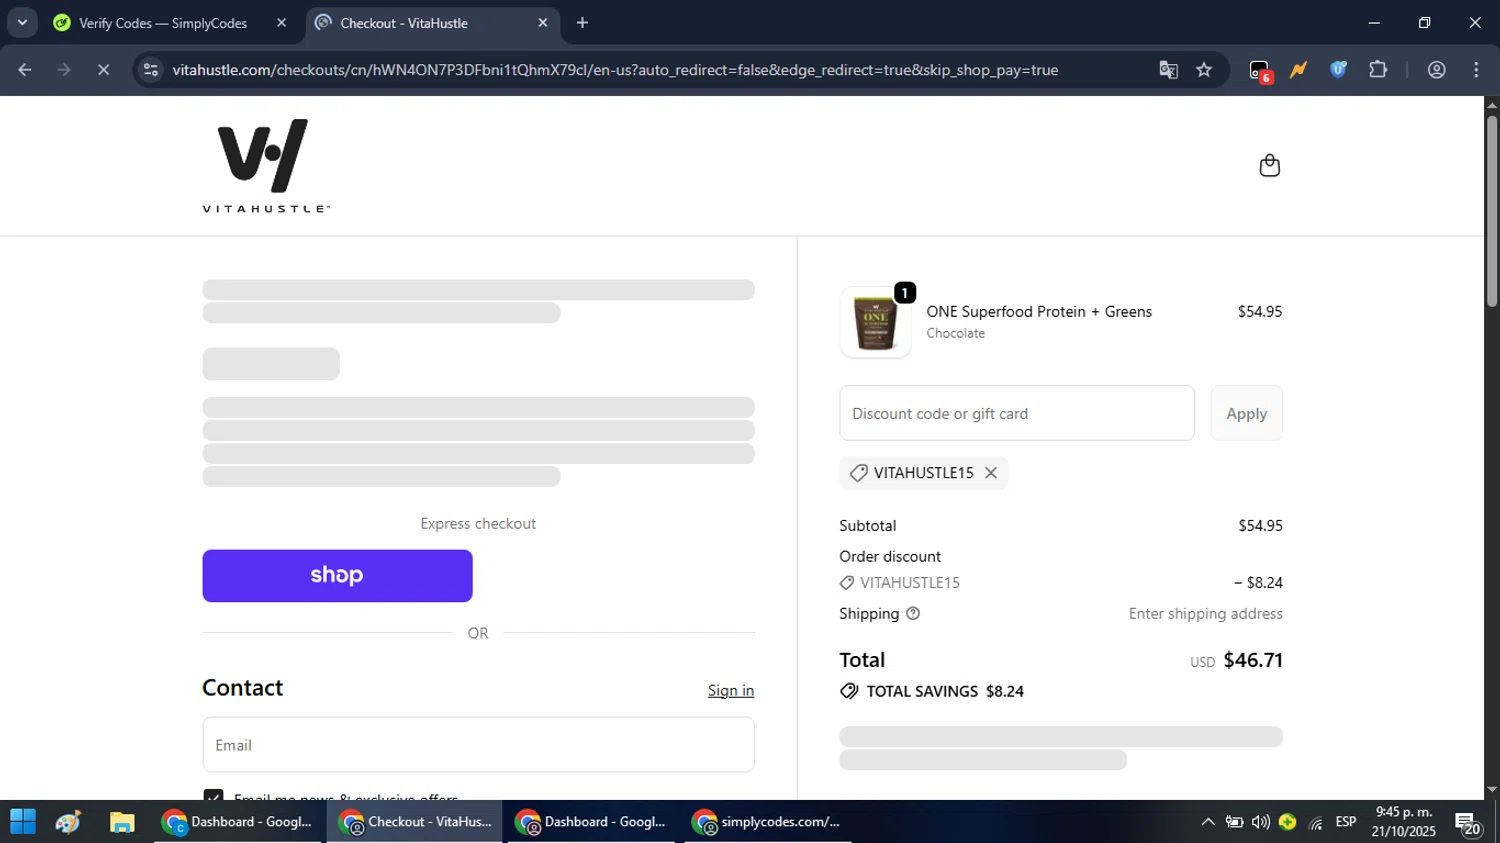This screenshot has height=843, width=1500.
Task: Open the extension with red 6 badge
Action: [1260, 70]
